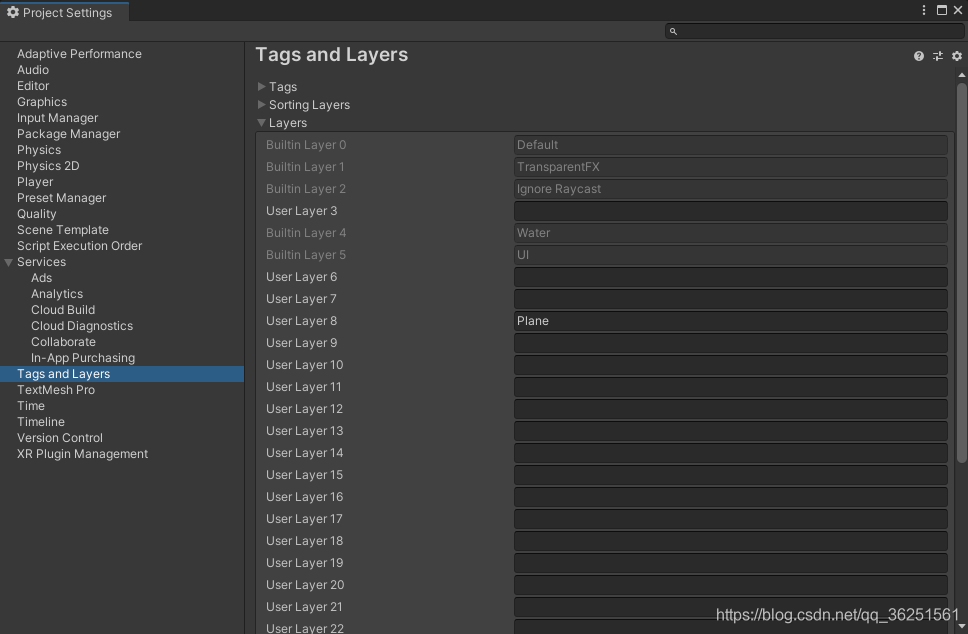Open the three-dot window menu

point(923,9)
